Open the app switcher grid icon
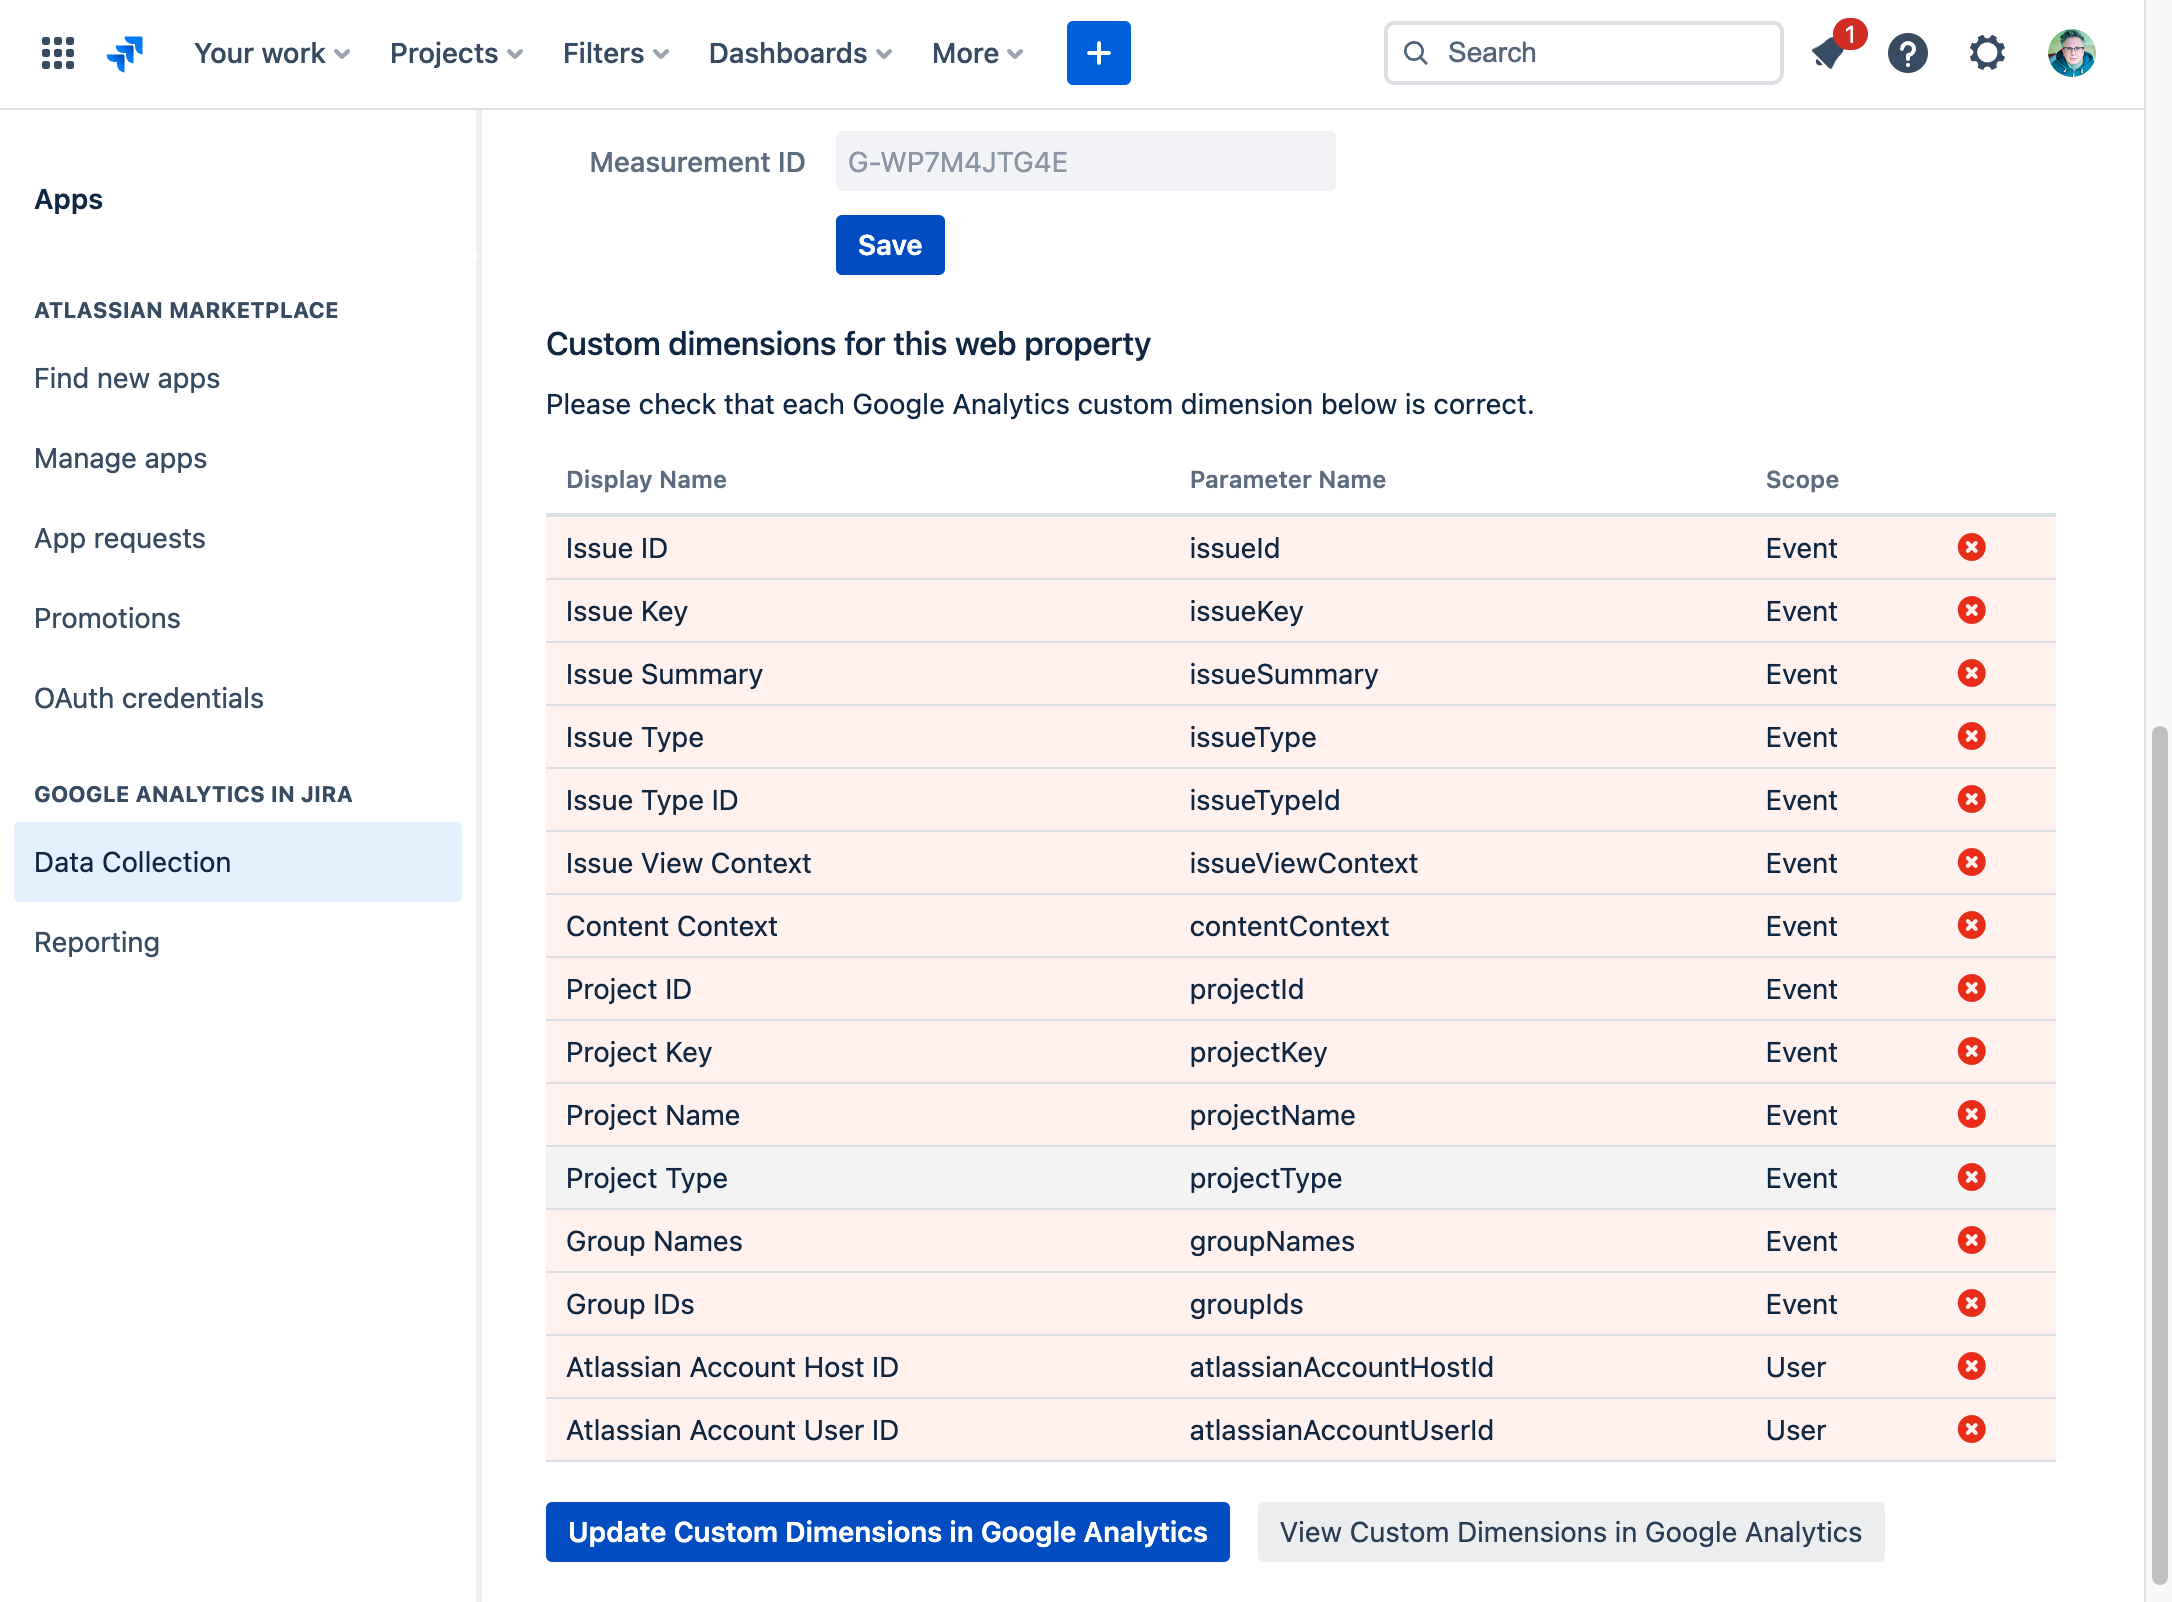The image size is (2172, 1602). 58,53
